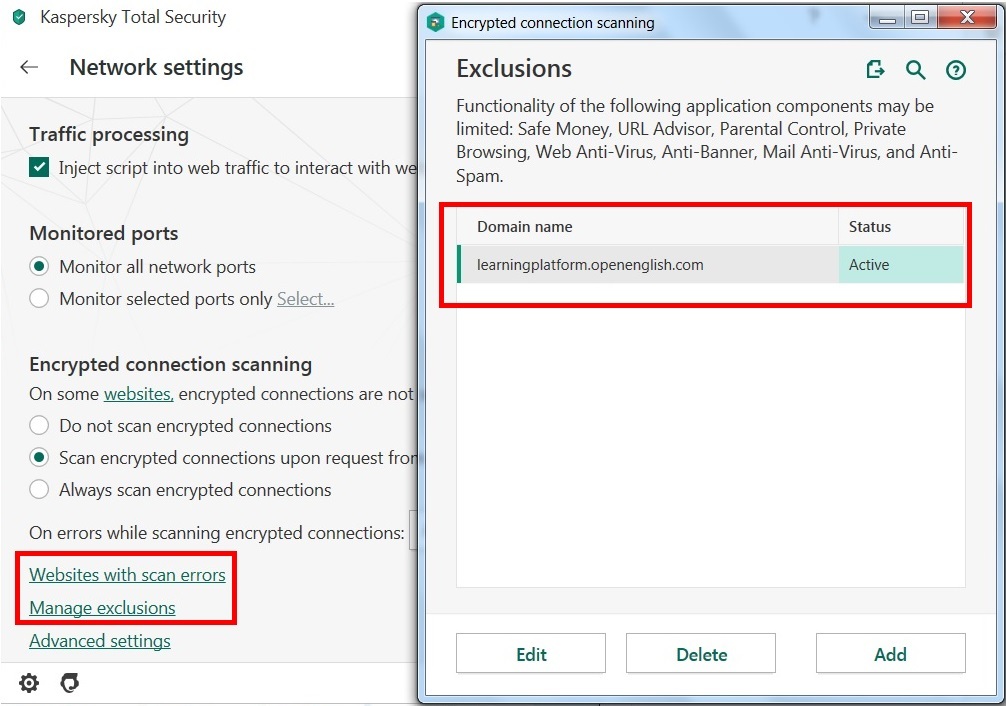Image resolution: width=1006 pixels, height=706 pixels.
Task: Open Manage exclusions link
Action: pyautogui.click(x=102, y=608)
